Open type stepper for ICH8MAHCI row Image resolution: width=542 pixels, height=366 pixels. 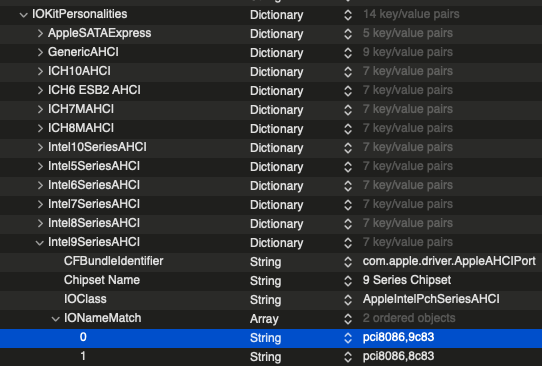pos(348,129)
